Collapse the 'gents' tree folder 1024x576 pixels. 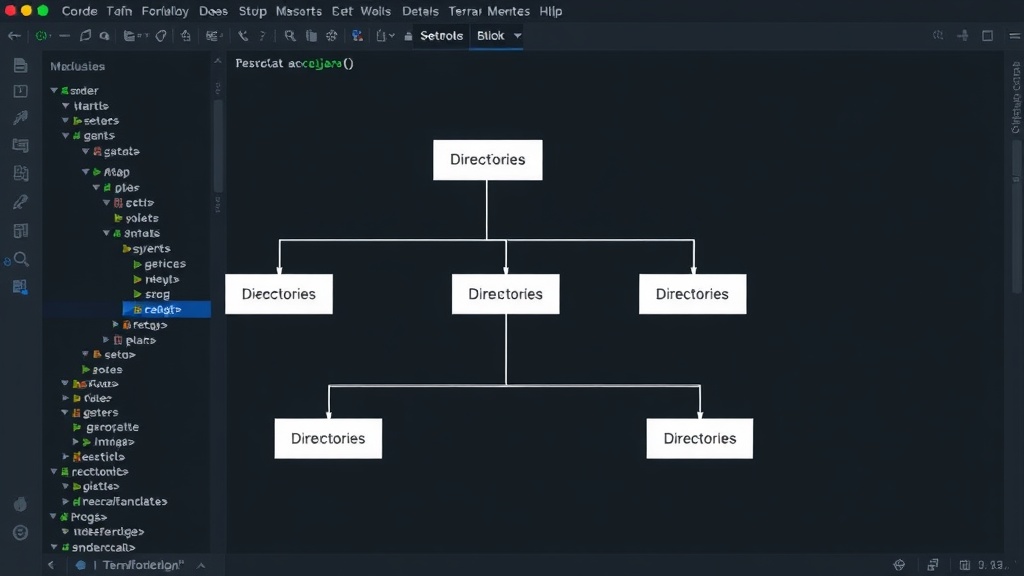click(65, 136)
